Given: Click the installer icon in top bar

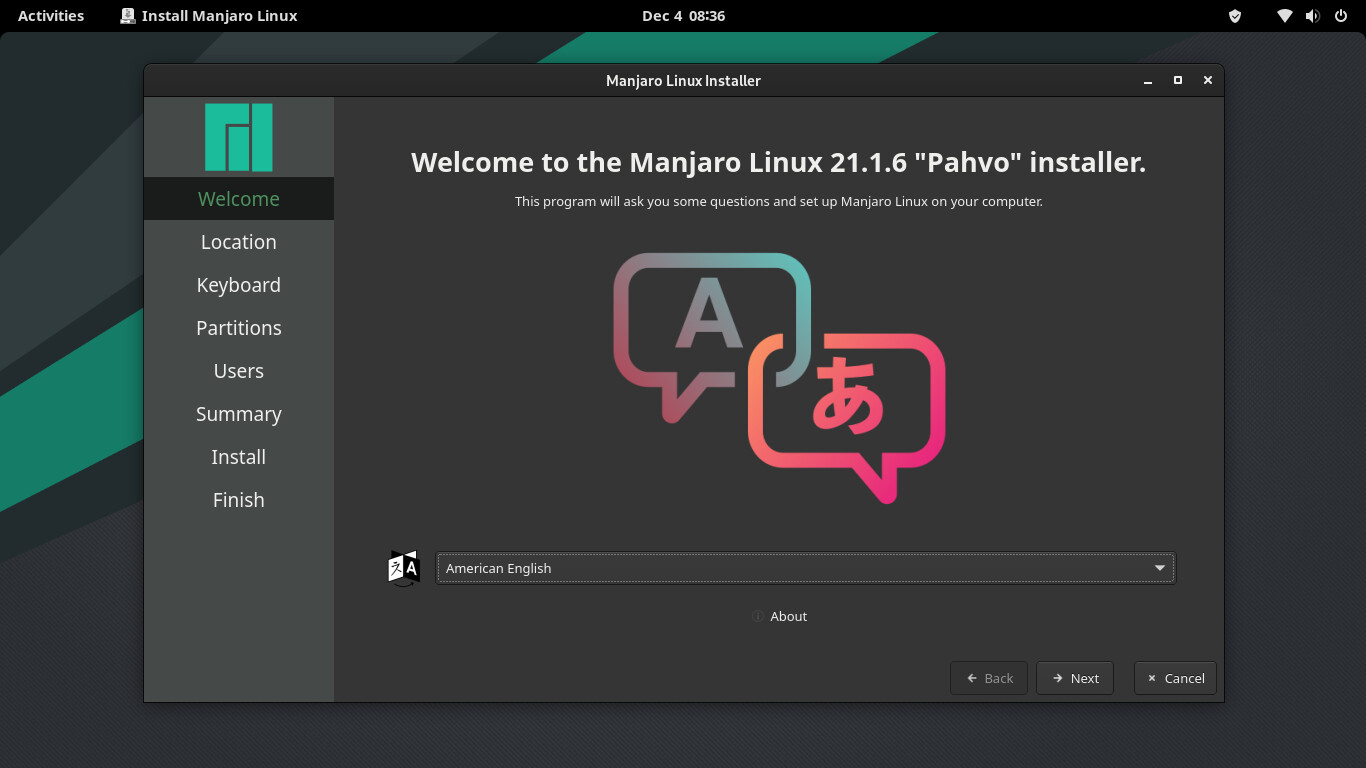Looking at the screenshot, I should 128,16.
